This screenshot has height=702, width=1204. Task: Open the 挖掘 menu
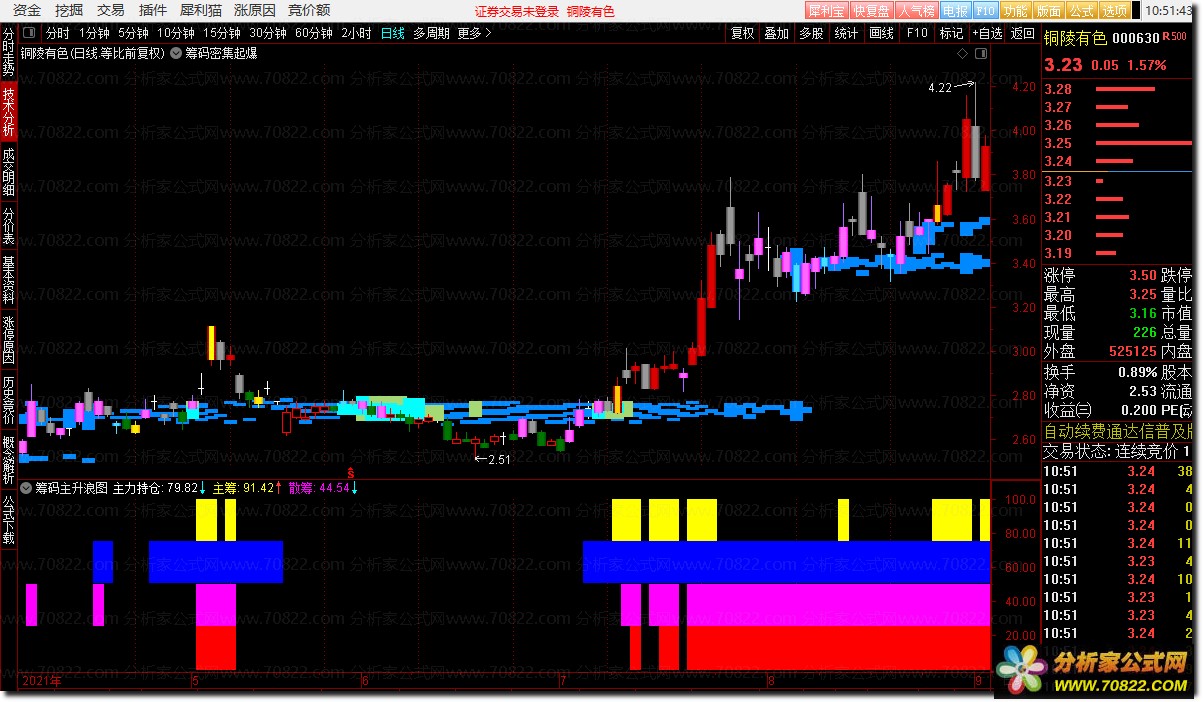point(70,11)
